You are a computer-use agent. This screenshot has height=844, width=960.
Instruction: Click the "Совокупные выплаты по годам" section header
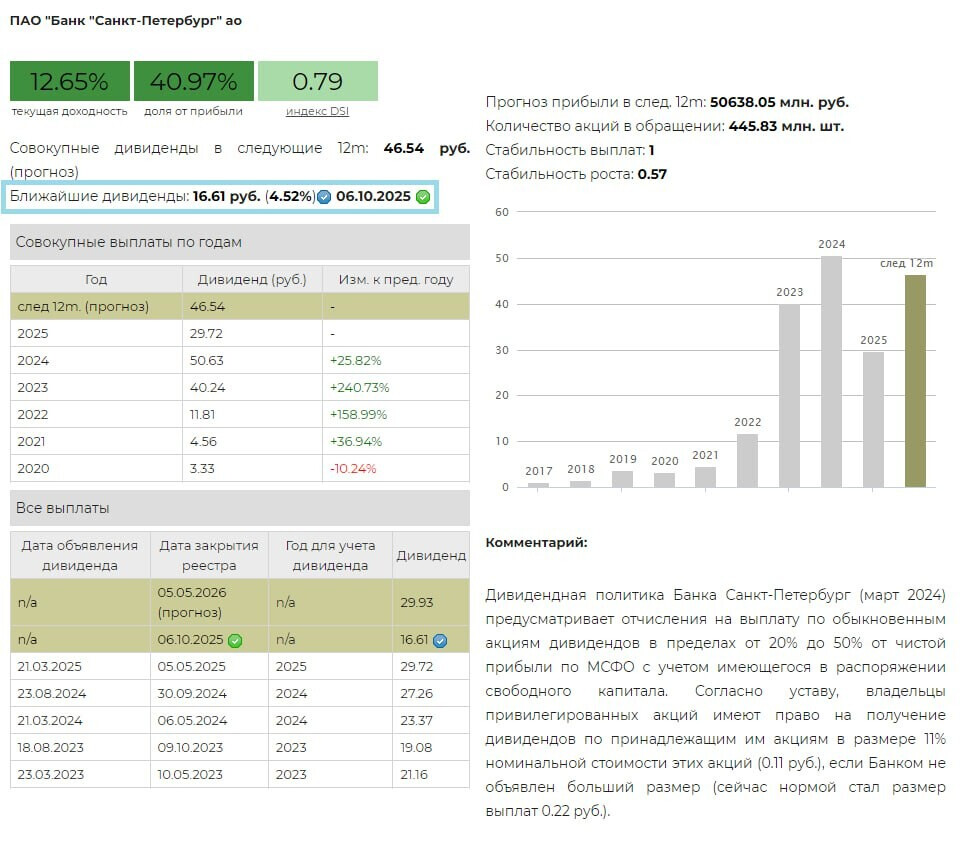pyautogui.click(x=239, y=242)
